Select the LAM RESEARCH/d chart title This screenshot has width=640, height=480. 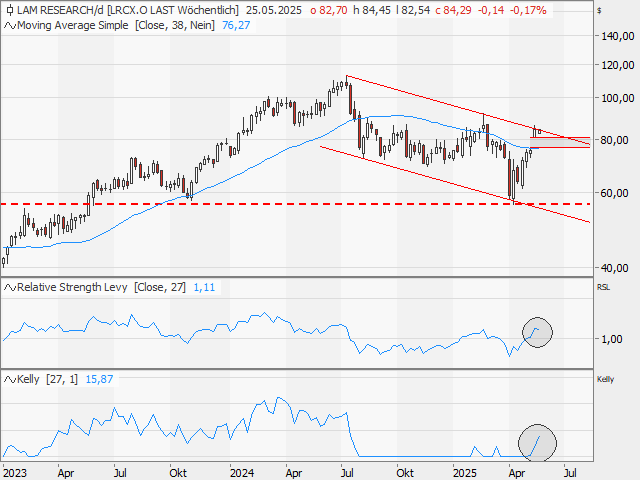(x=60, y=10)
